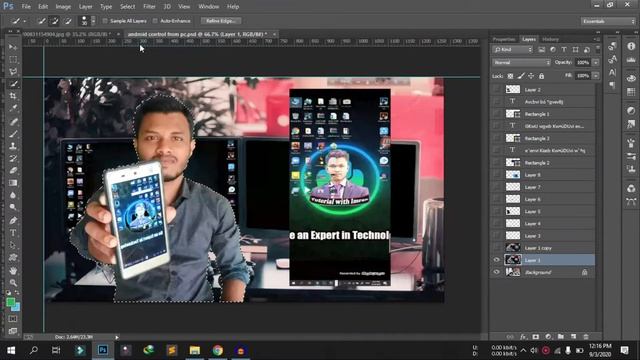The image size is (640, 360).
Task: Expand status bar info arrow
Action: 117,337
